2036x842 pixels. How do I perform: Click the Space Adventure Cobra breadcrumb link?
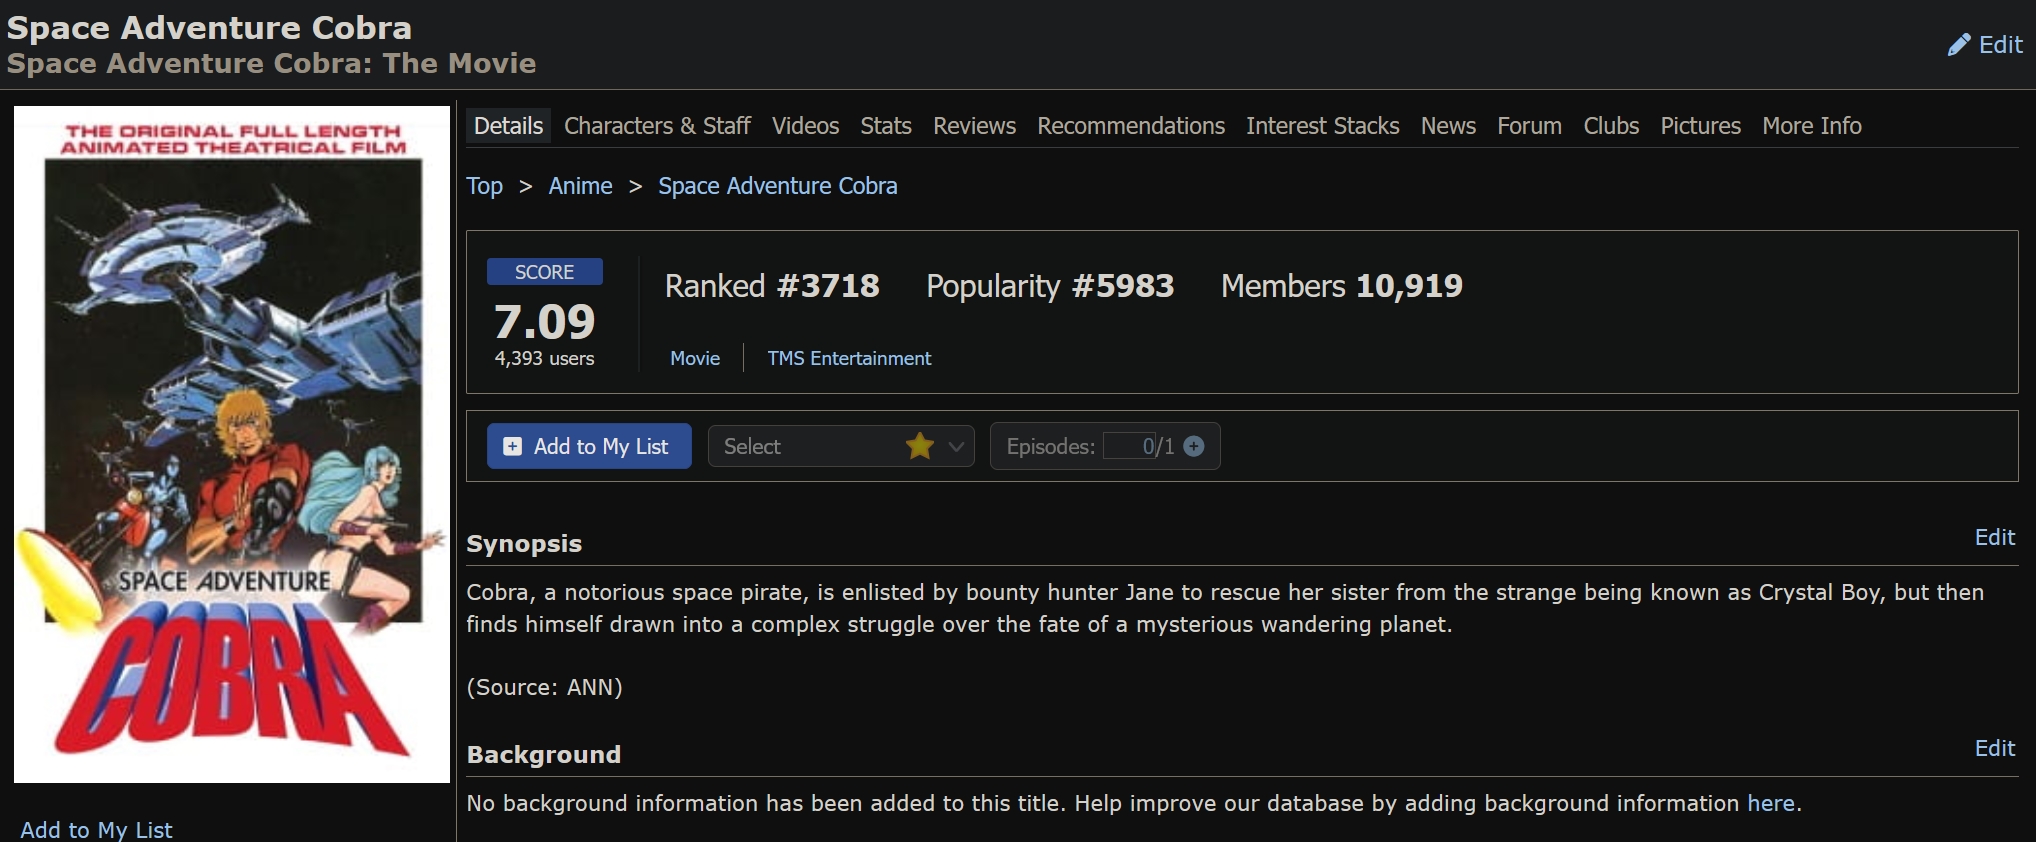point(777,186)
